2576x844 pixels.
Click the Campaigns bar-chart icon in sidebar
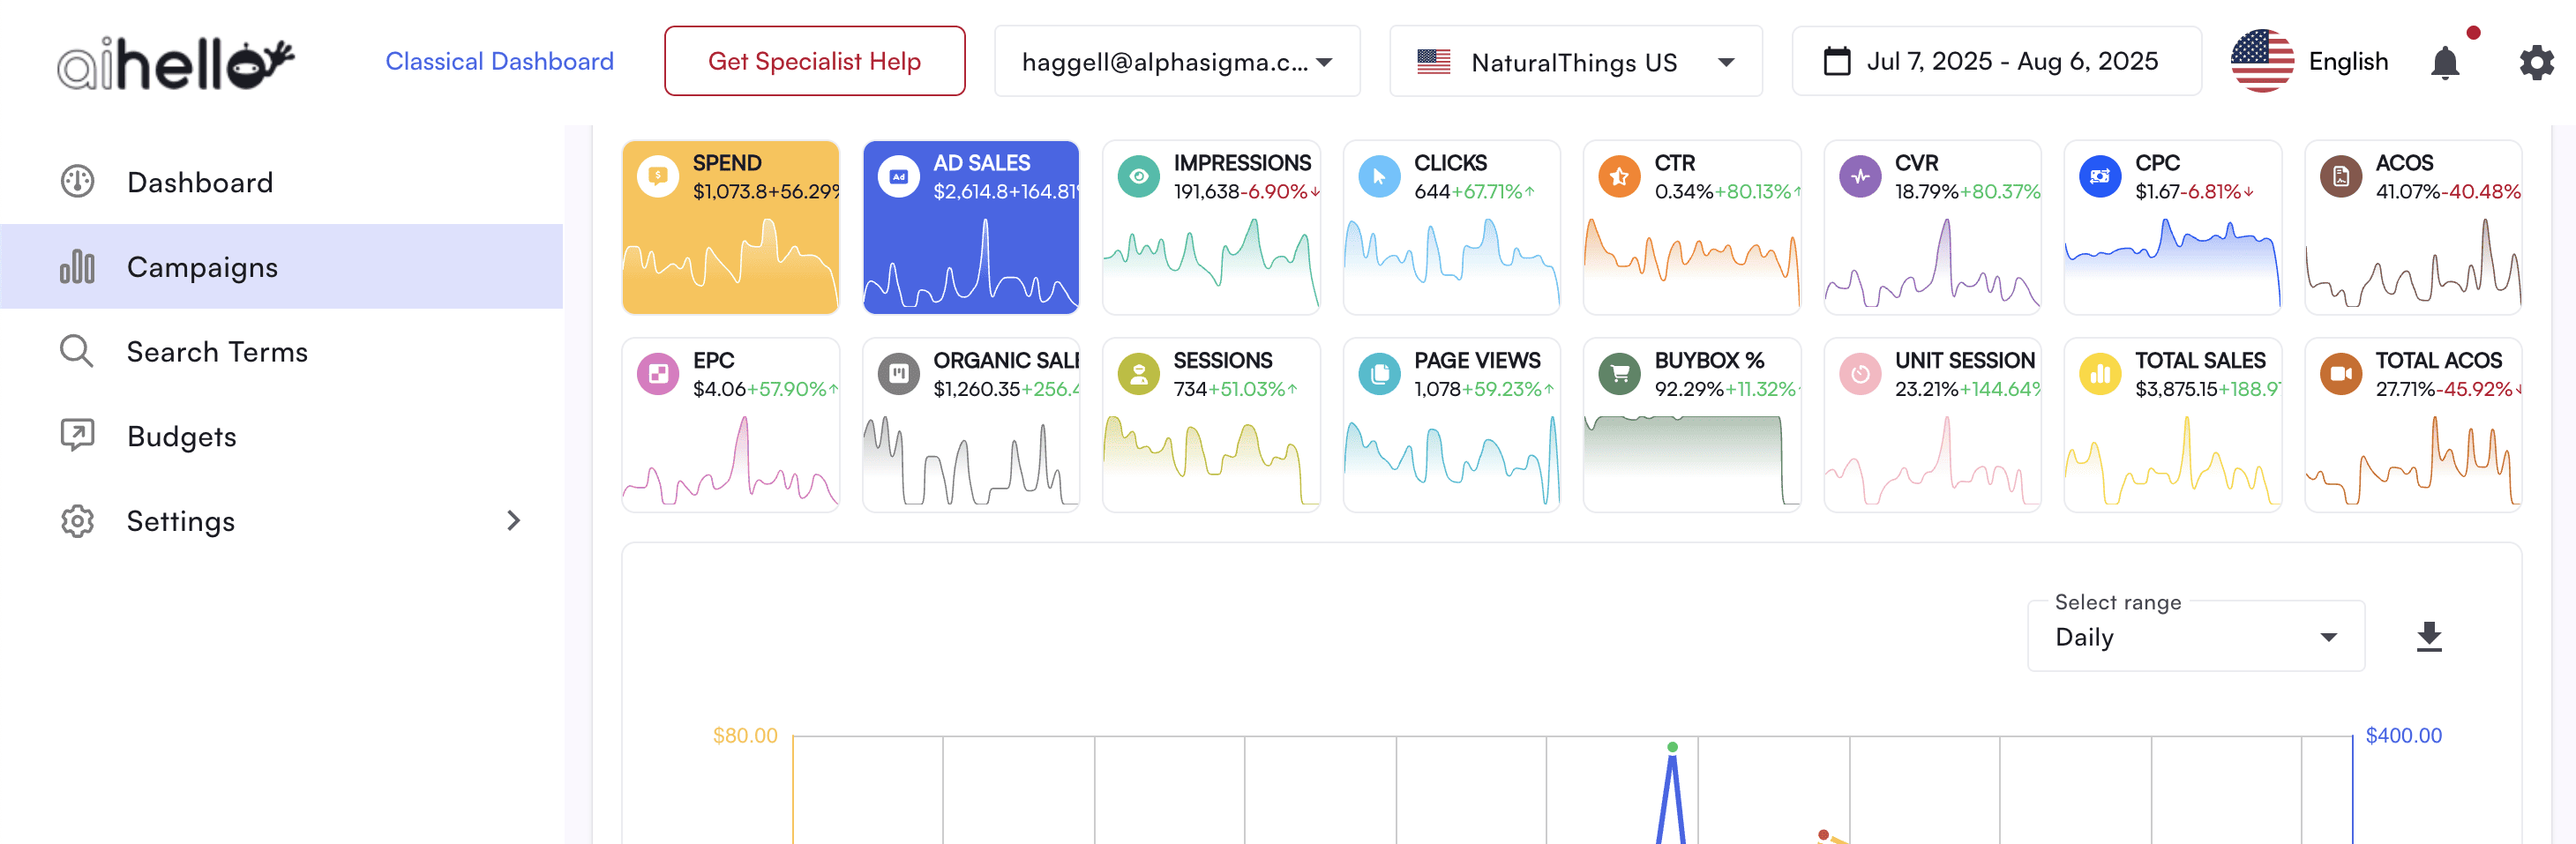tap(77, 267)
